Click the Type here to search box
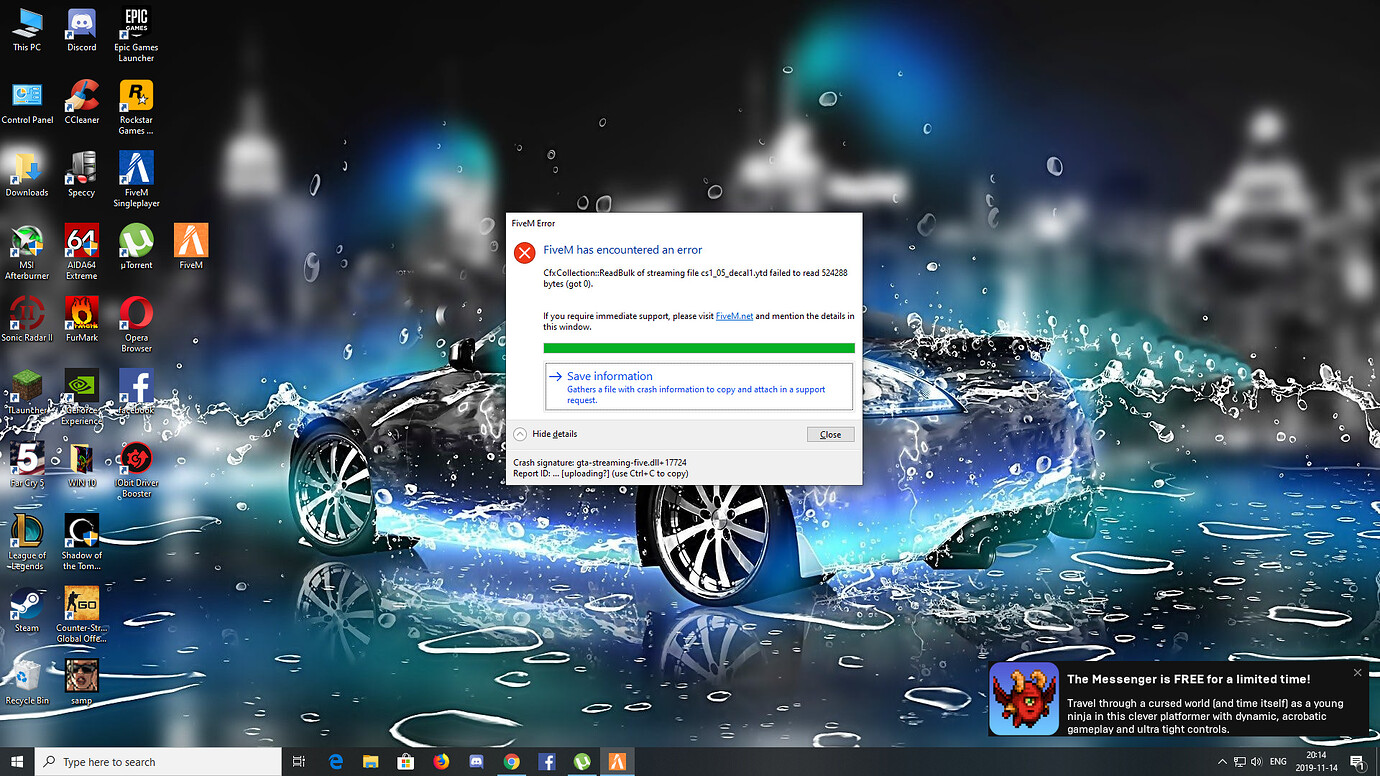Screen dimensions: 1380x776 tap(159, 762)
